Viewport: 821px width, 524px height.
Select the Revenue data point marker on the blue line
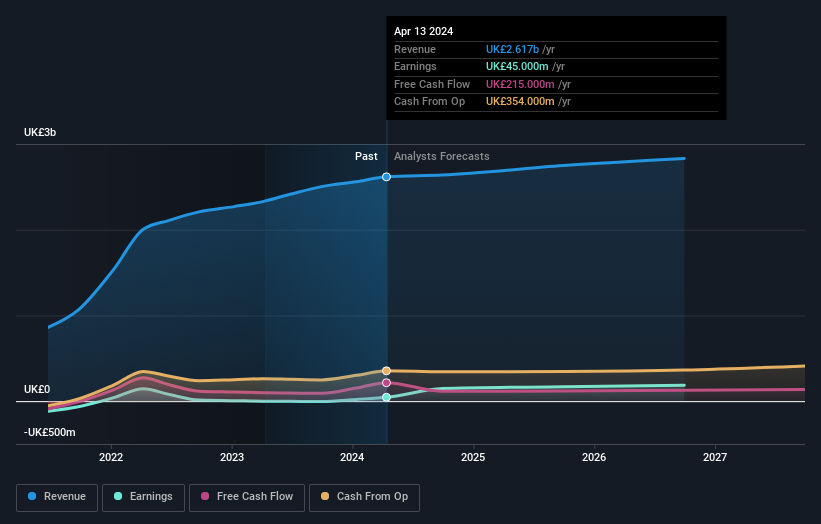(386, 177)
